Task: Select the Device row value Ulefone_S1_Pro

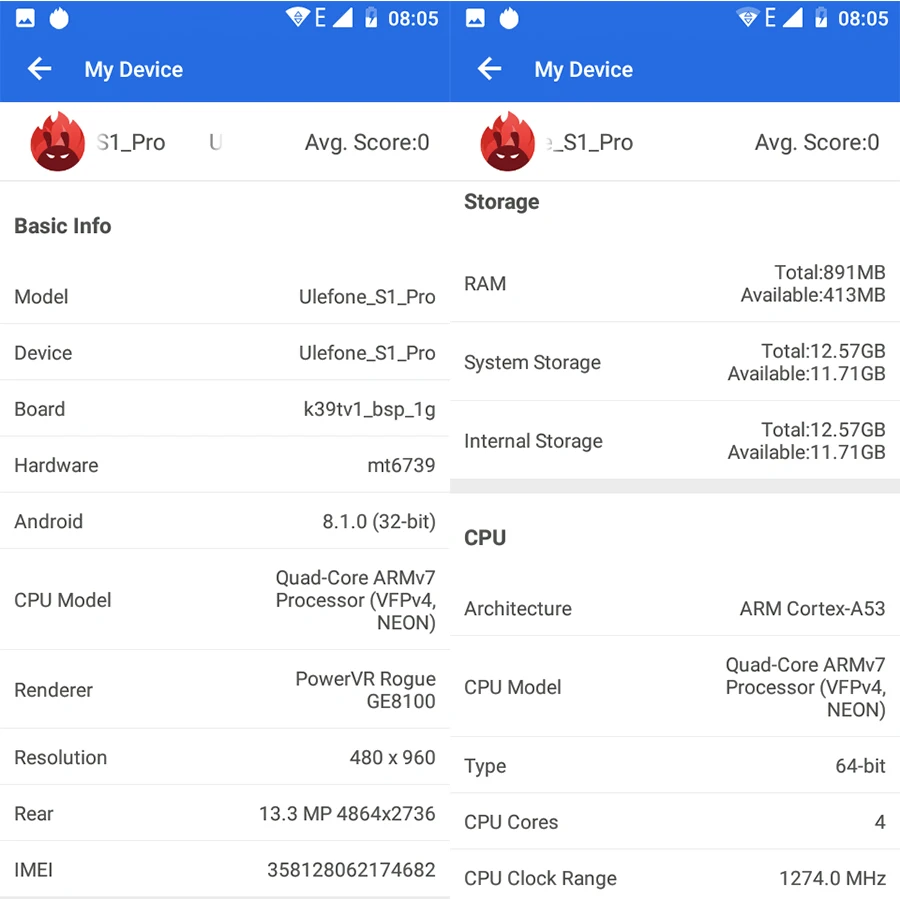Action: tap(367, 353)
